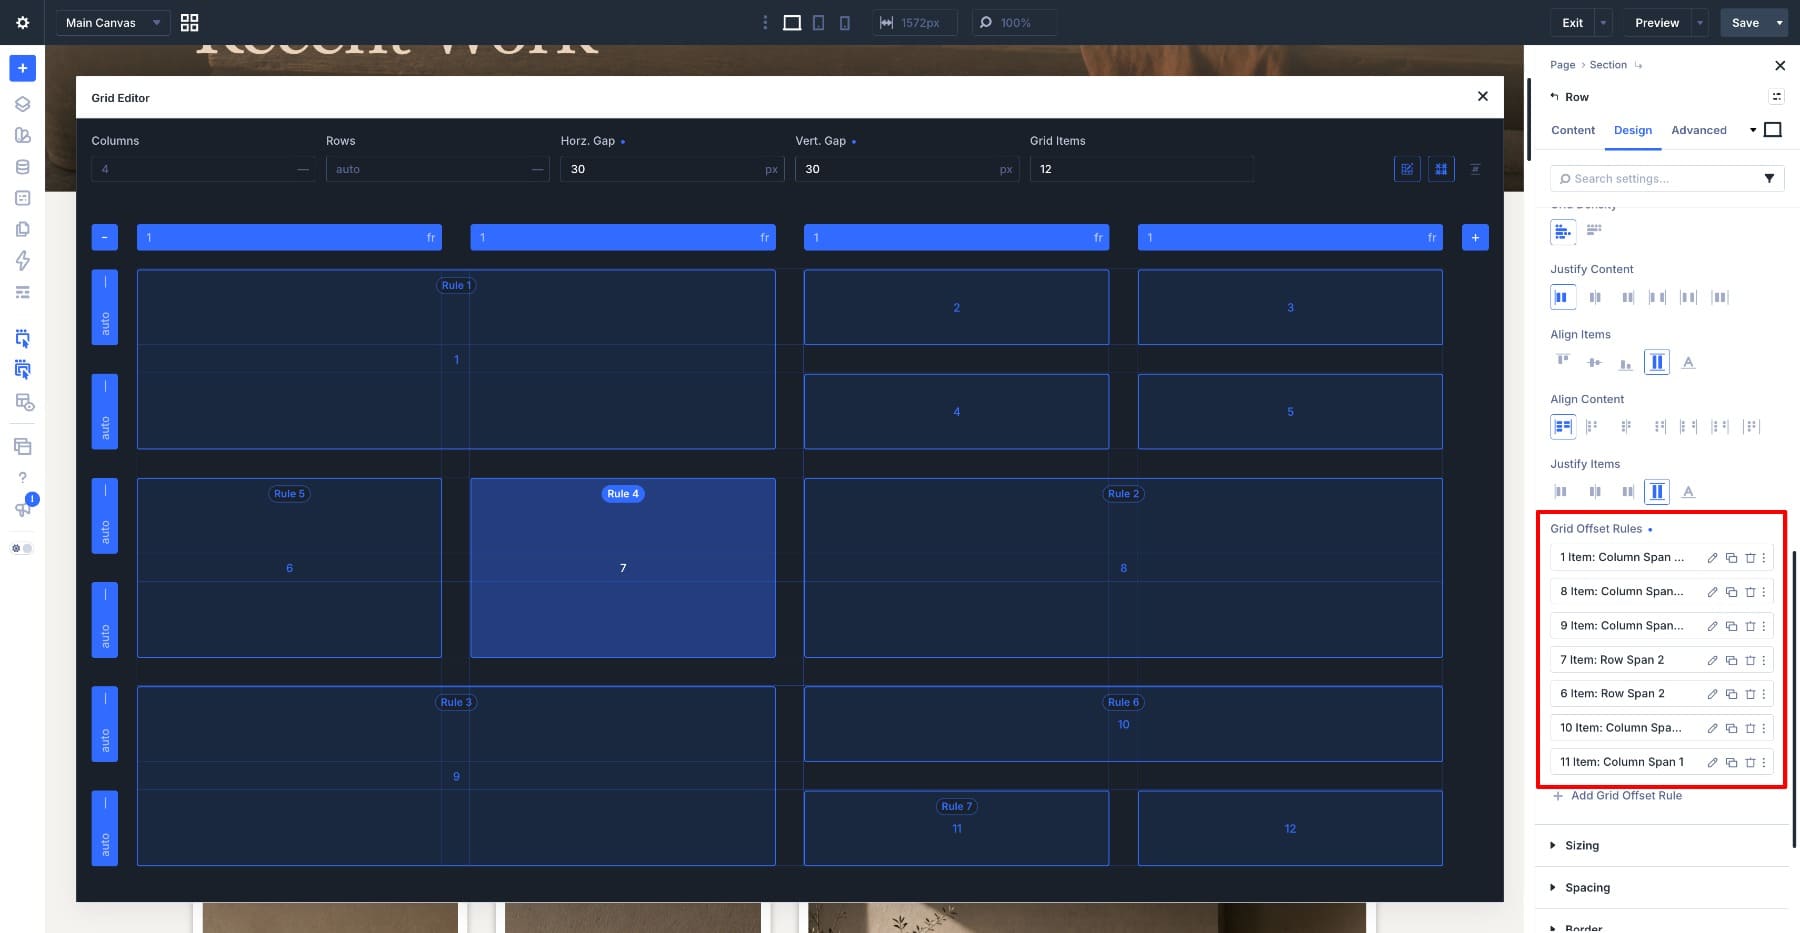Select Align Items start option
The height and width of the screenshot is (933, 1800).
pyautogui.click(x=1563, y=362)
